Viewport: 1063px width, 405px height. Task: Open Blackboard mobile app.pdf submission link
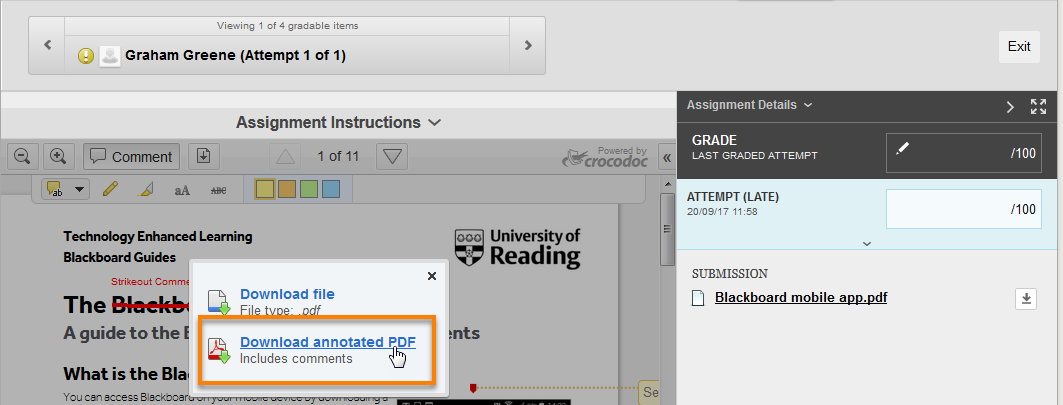[801, 297]
